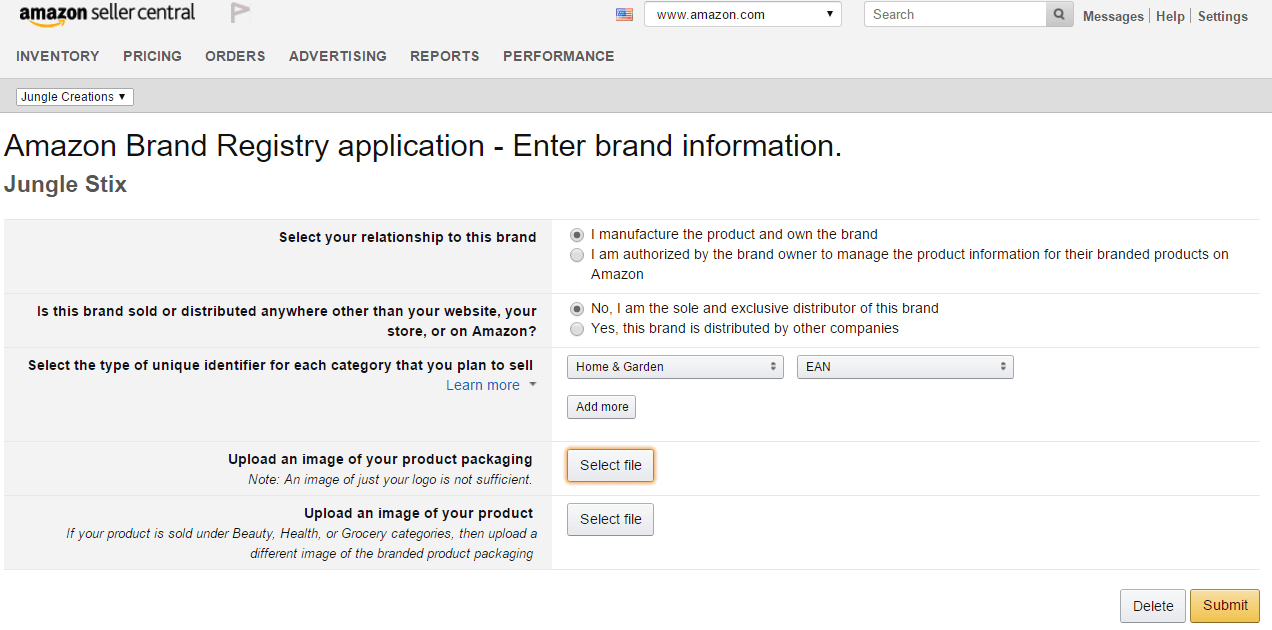This screenshot has height=630, width=1272.
Task: Click the magnifying glass search button
Action: pyautogui.click(x=1059, y=14)
